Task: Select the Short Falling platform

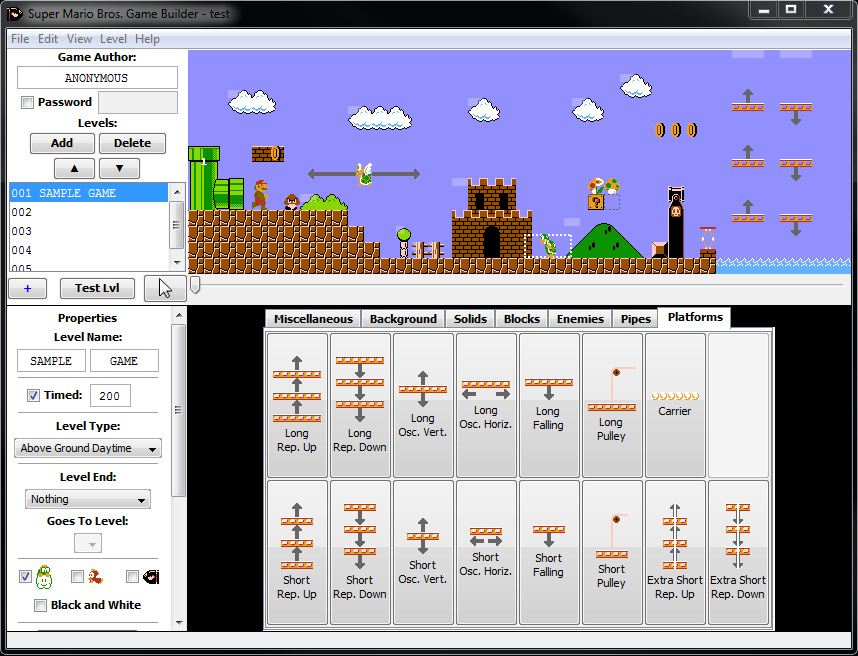Action: pyautogui.click(x=549, y=552)
